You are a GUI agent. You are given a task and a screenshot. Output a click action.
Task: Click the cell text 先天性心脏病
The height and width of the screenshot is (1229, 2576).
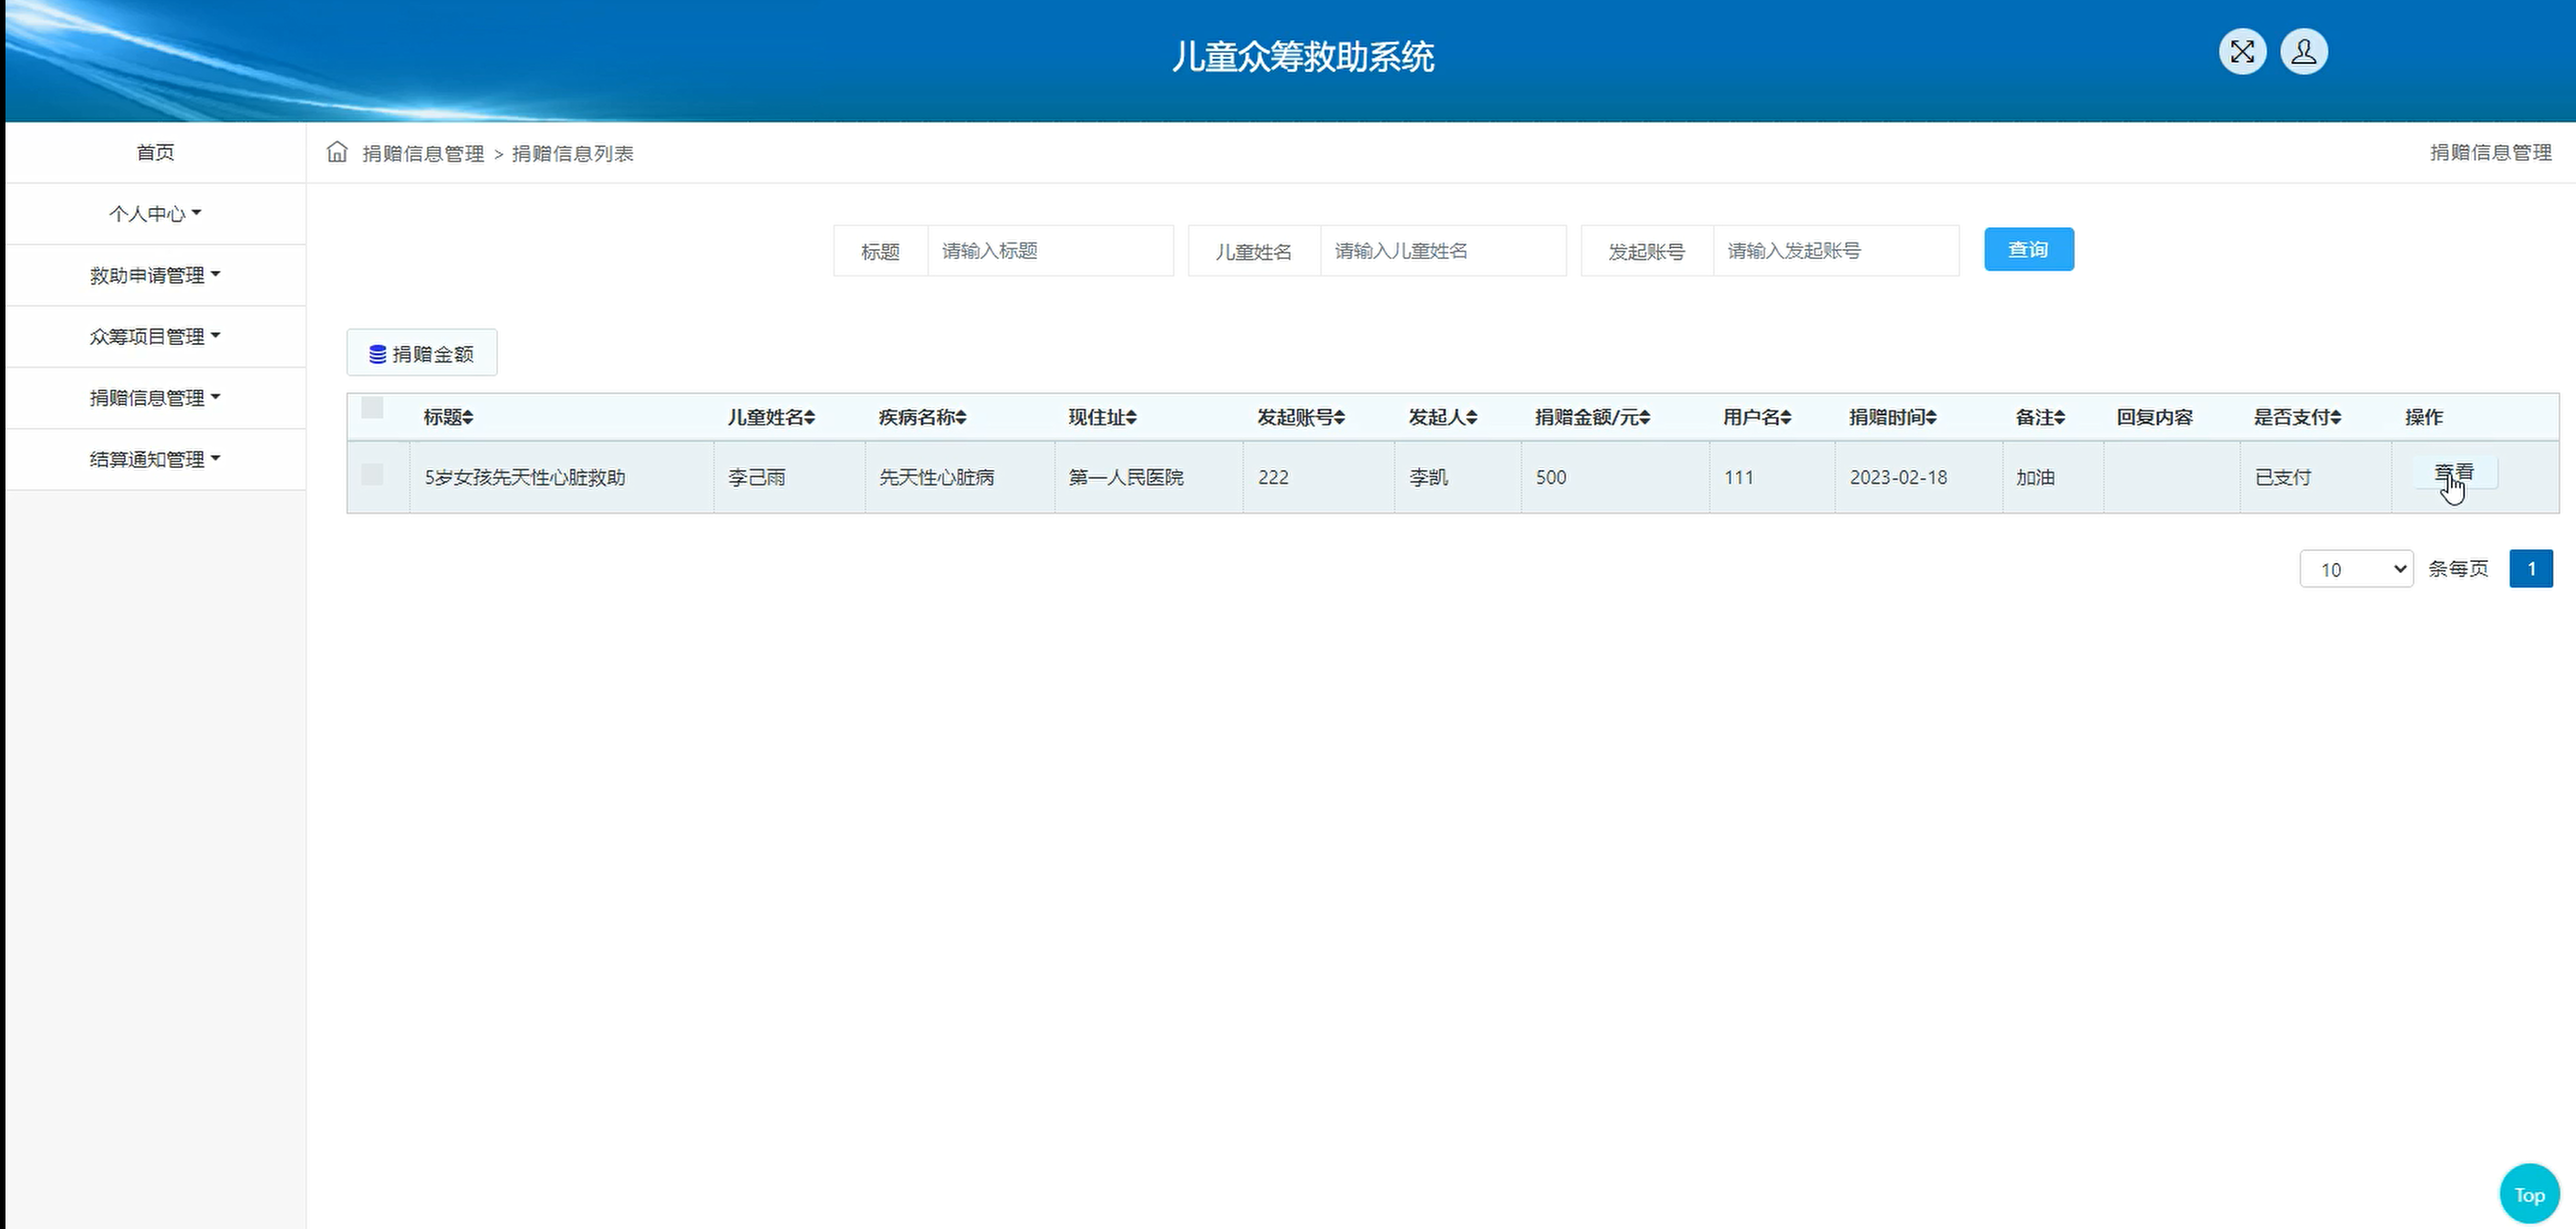point(937,478)
